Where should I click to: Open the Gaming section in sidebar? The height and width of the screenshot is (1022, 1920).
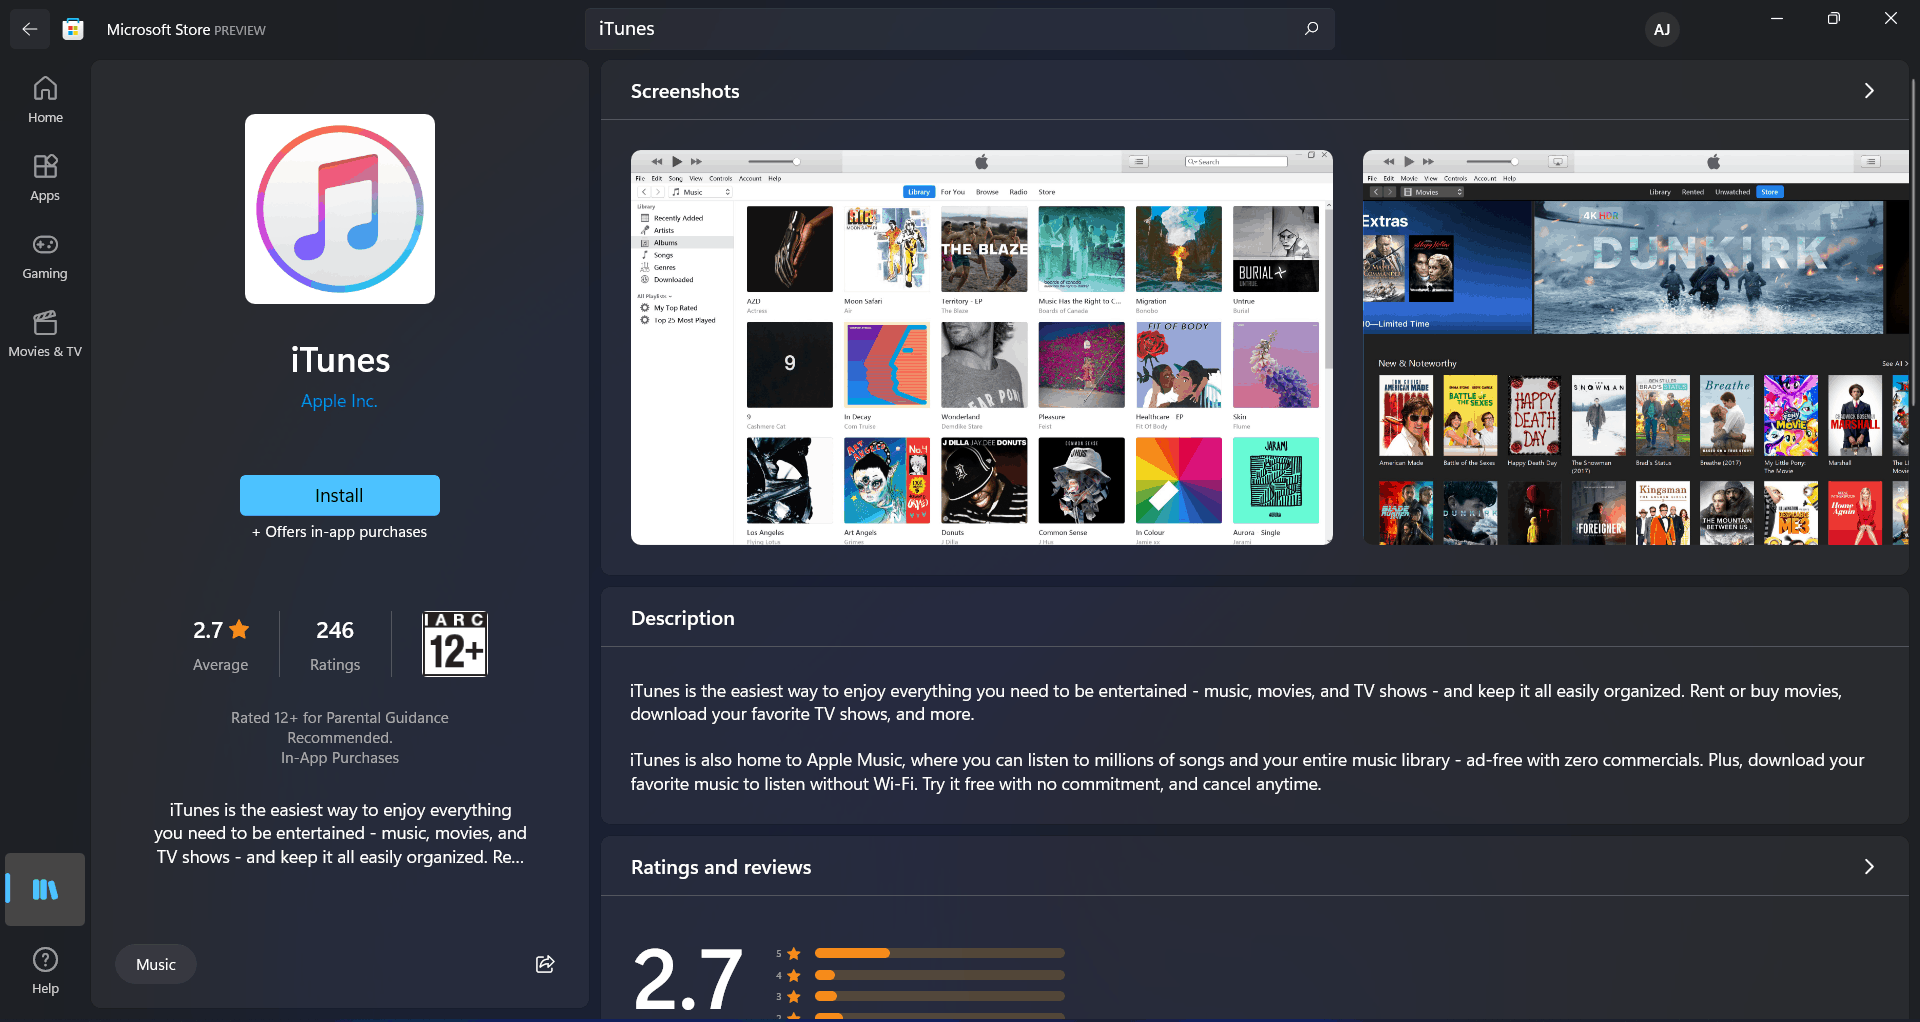click(45, 256)
